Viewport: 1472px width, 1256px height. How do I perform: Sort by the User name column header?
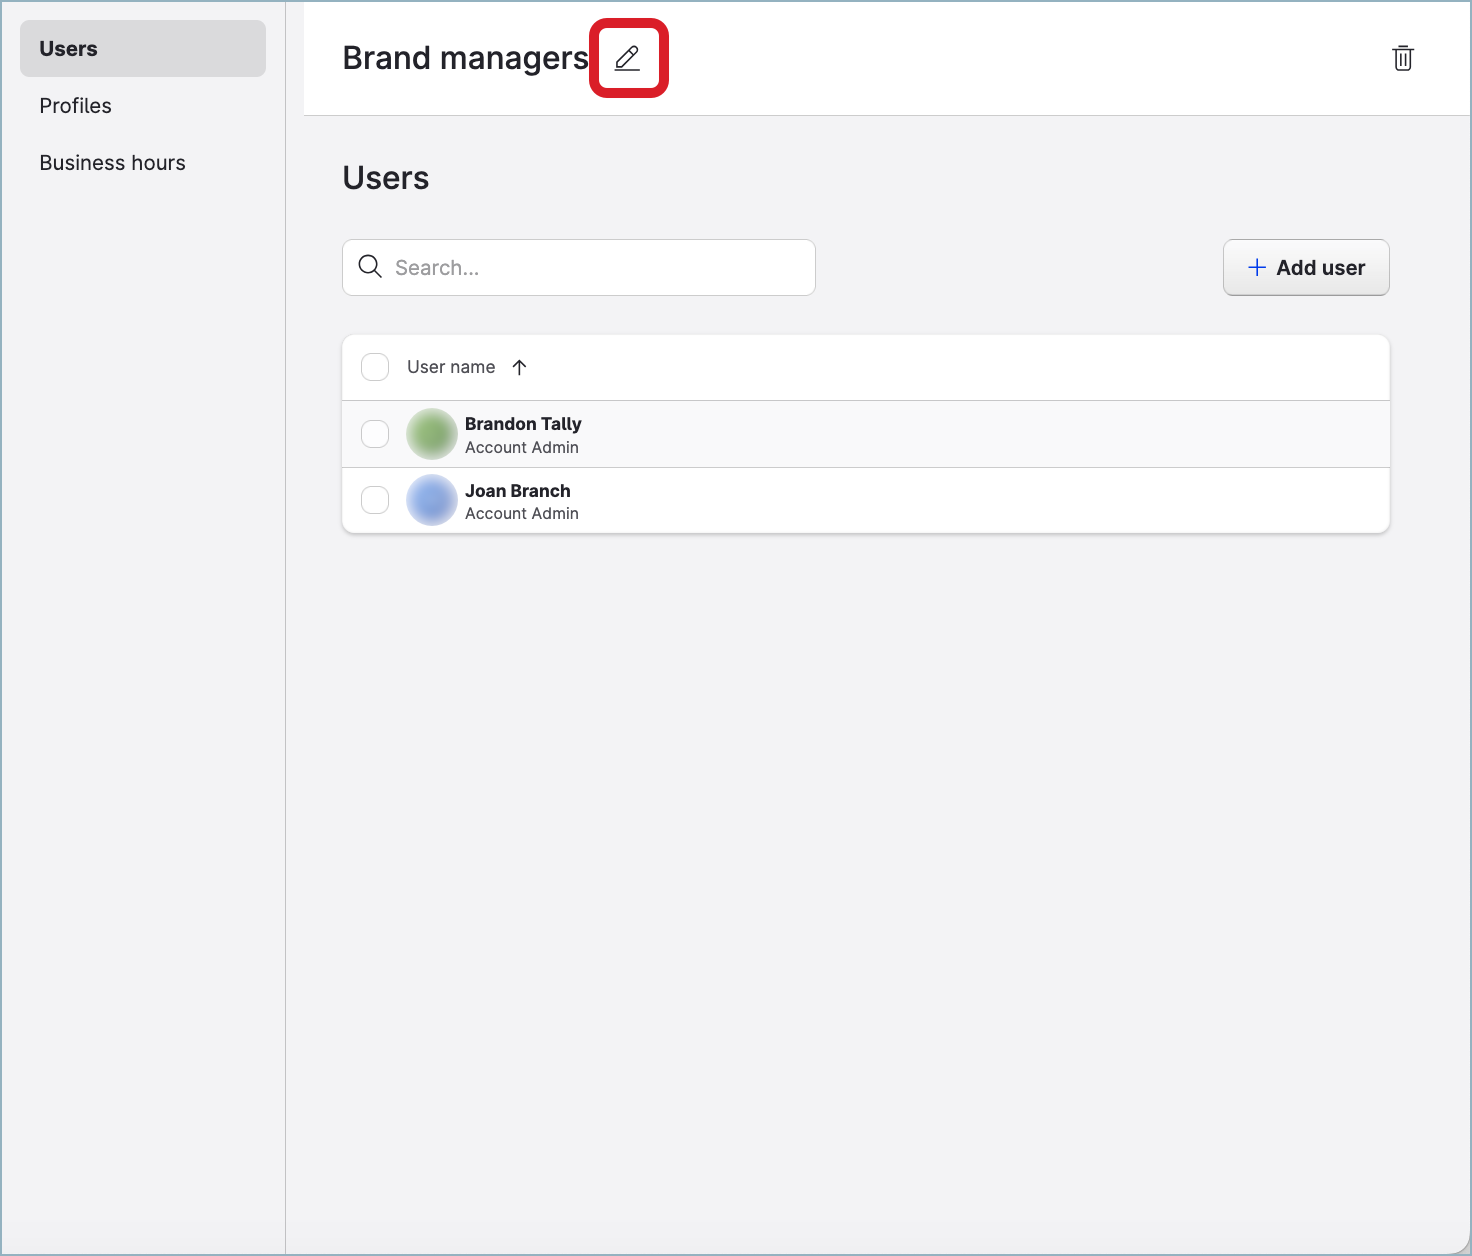pos(451,367)
